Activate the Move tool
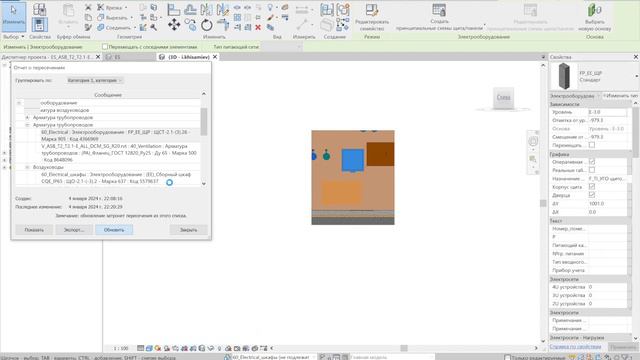The image size is (640, 360). point(174,25)
